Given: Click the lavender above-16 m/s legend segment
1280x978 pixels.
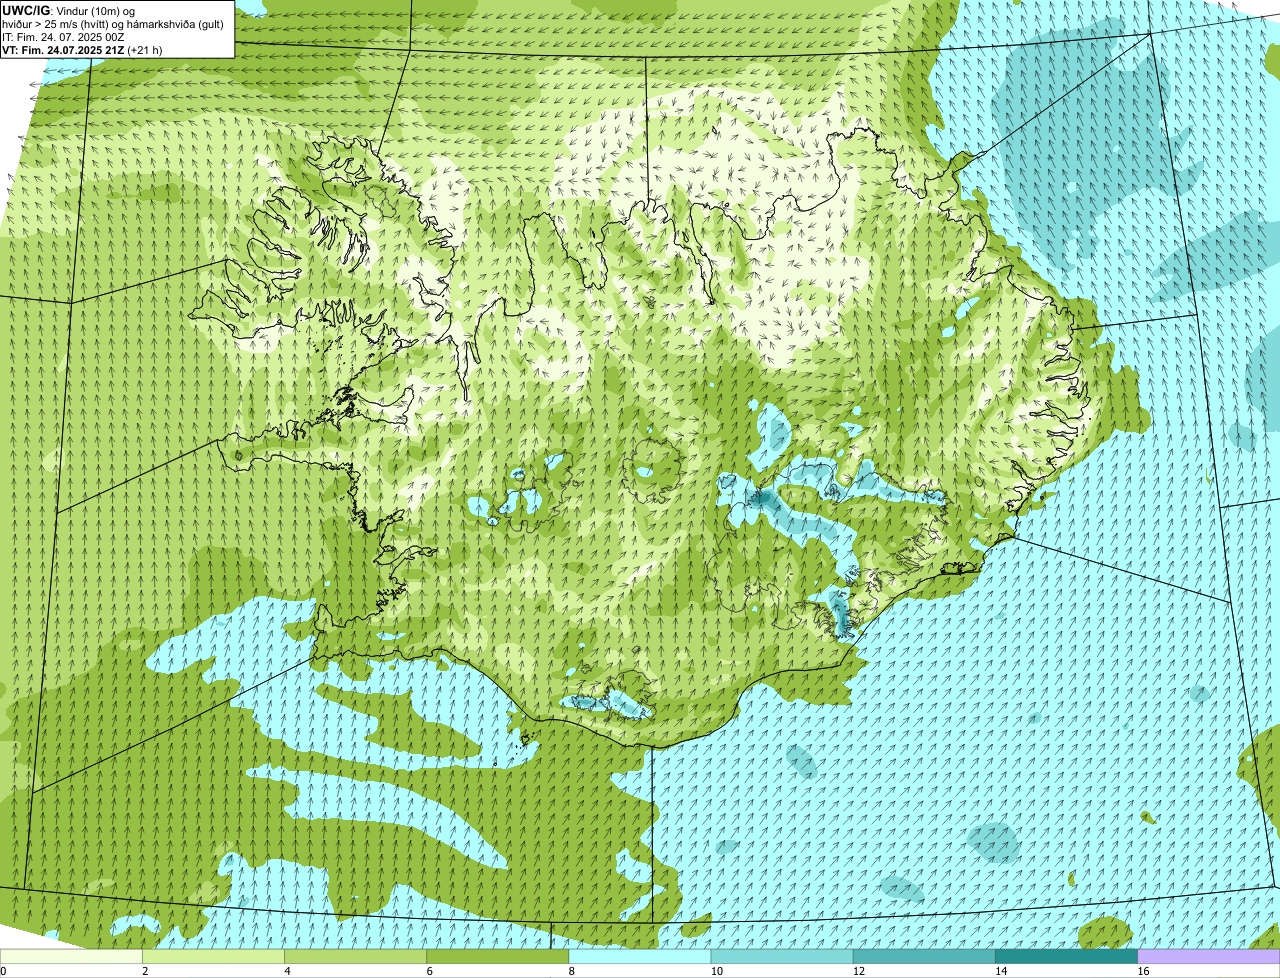Looking at the screenshot, I should (x=1209, y=957).
